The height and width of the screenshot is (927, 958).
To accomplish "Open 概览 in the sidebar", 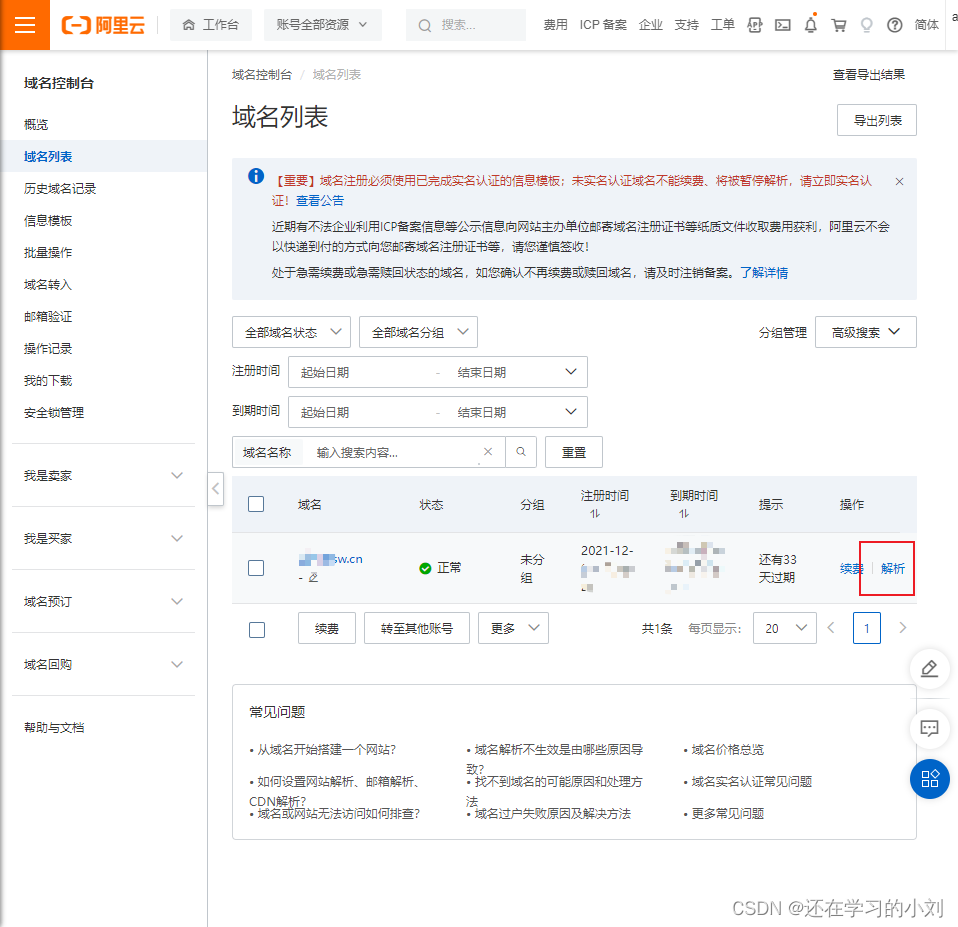I will pos(36,125).
